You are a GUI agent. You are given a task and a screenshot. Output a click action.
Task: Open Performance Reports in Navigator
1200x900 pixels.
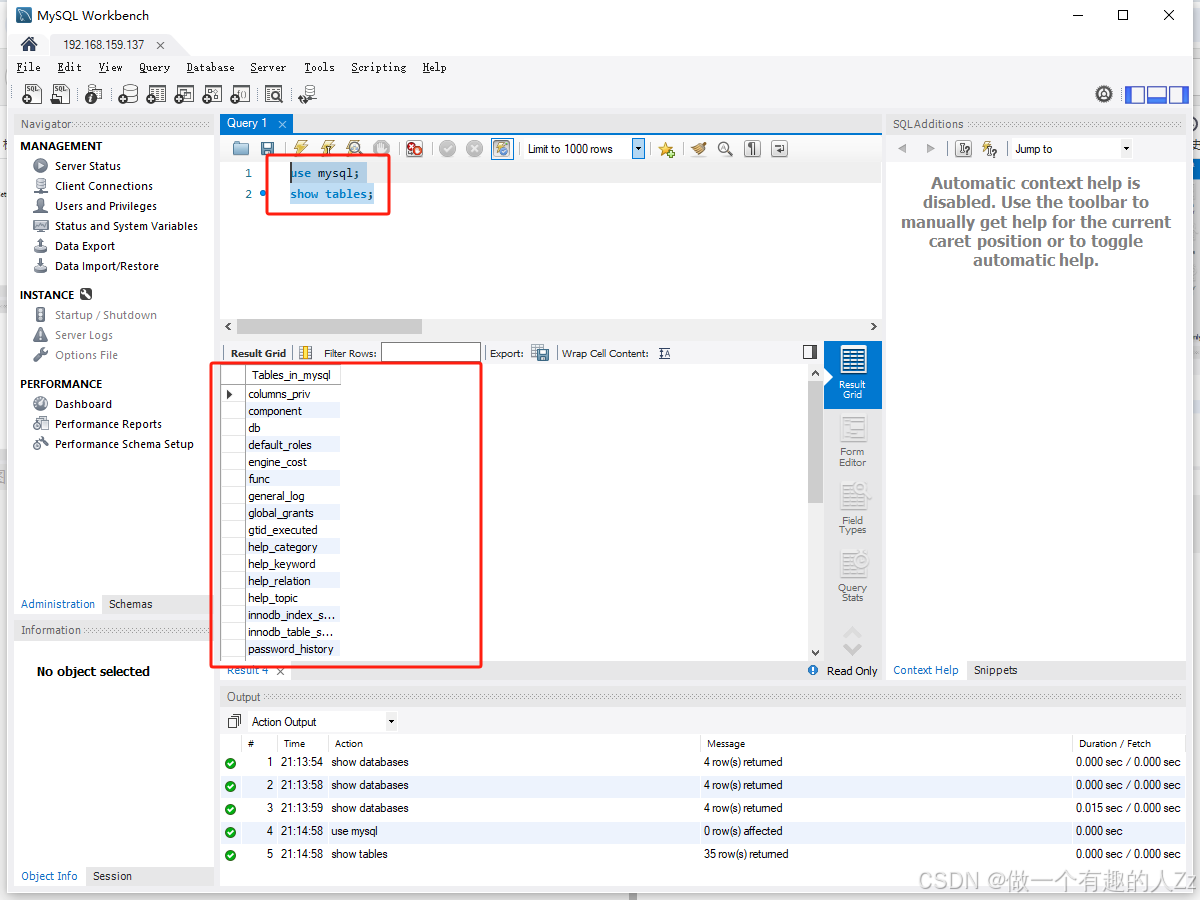click(108, 424)
